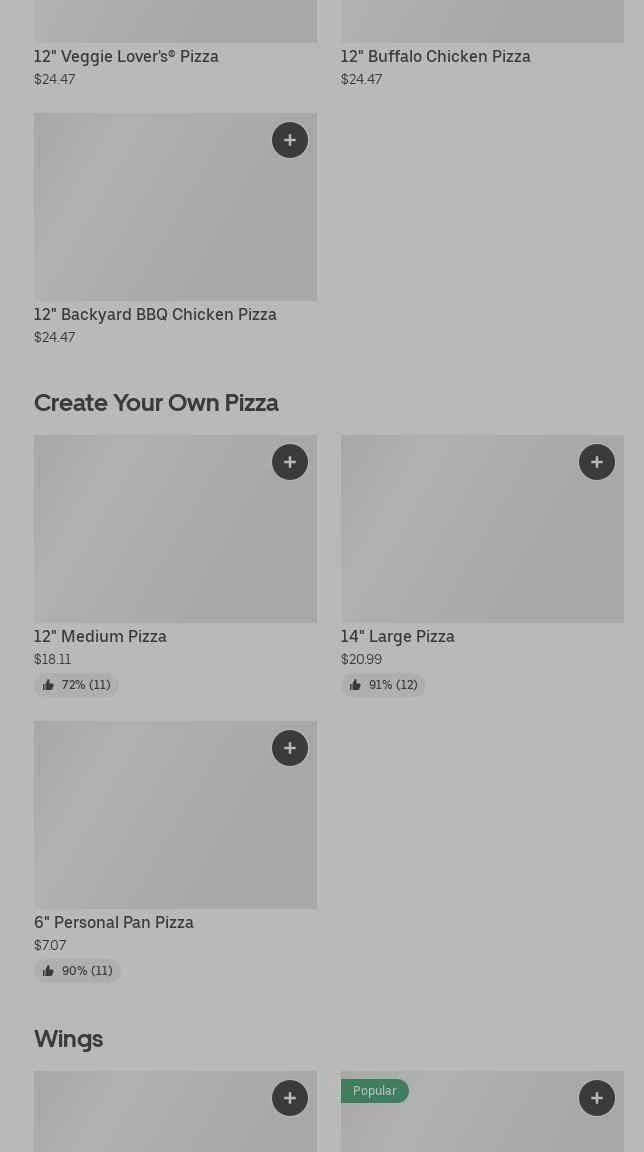This screenshot has width=644, height=1152.
Task: Select the 12" Medium Pizza image
Action: pyautogui.click(x=176, y=529)
